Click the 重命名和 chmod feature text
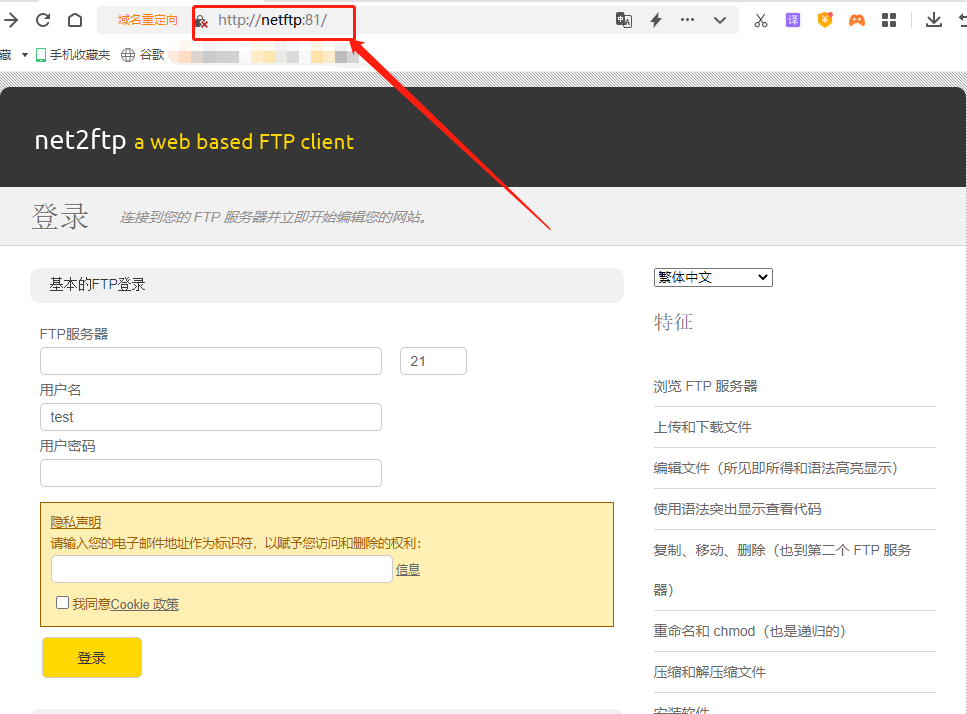This screenshot has height=714, width=967. pos(749,631)
